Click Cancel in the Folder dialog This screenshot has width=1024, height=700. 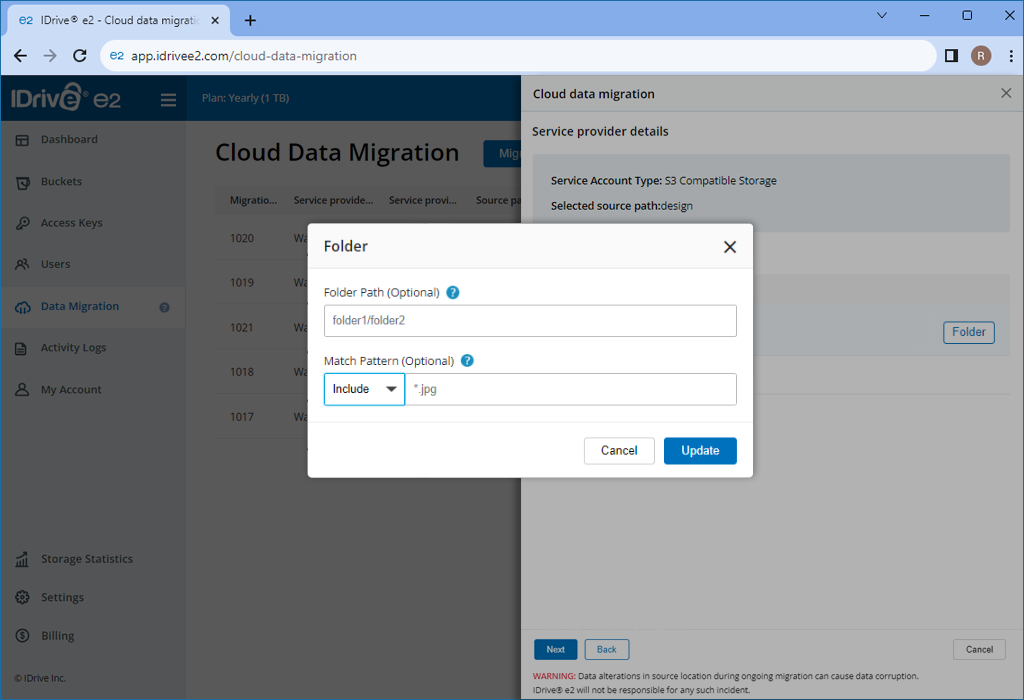click(x=619, y=451)
